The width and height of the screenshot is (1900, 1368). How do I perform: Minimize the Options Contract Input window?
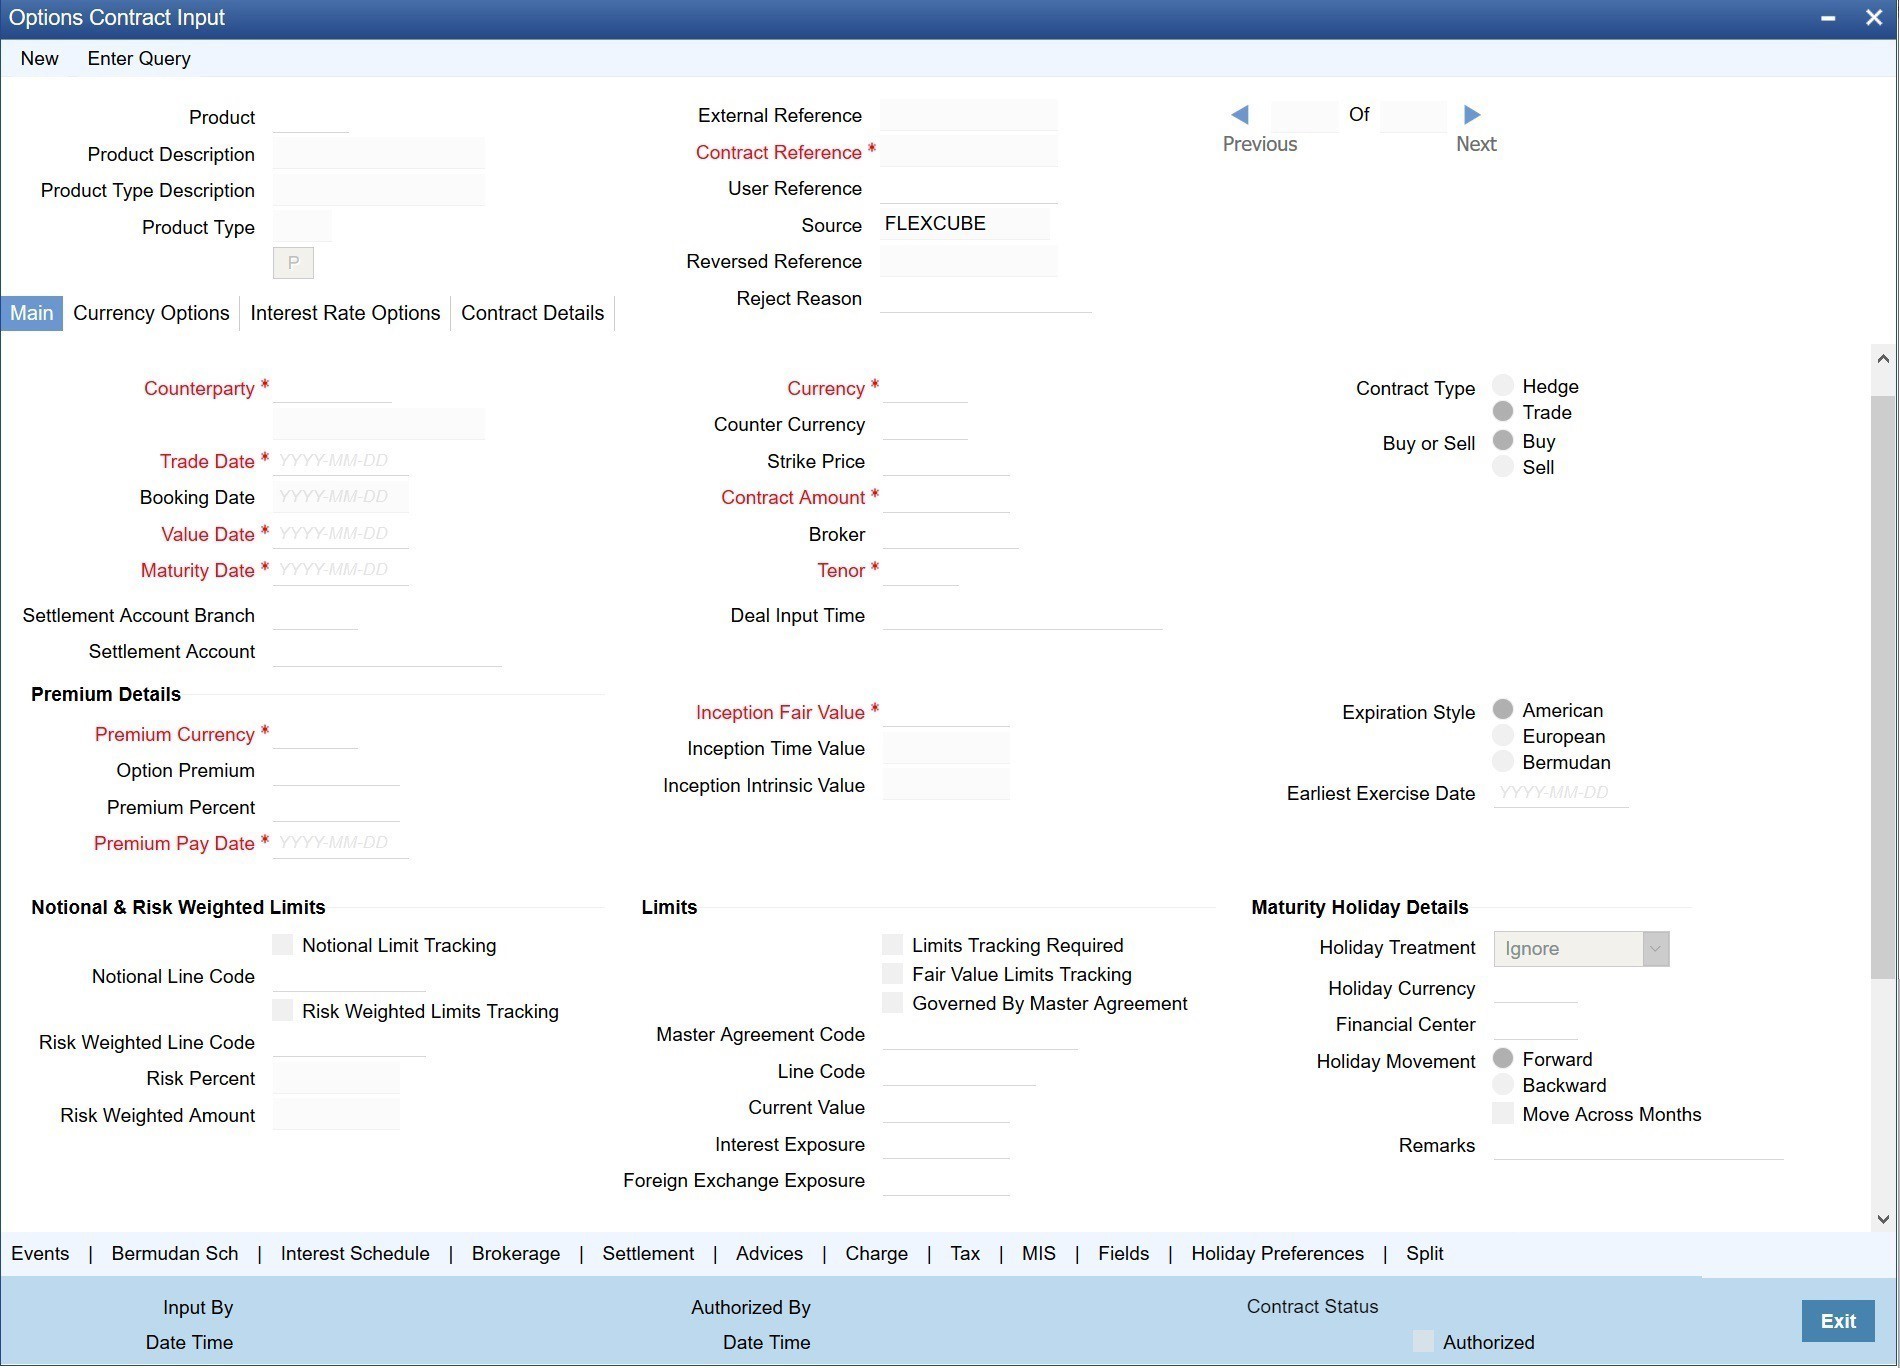(x=1828, y=18)
